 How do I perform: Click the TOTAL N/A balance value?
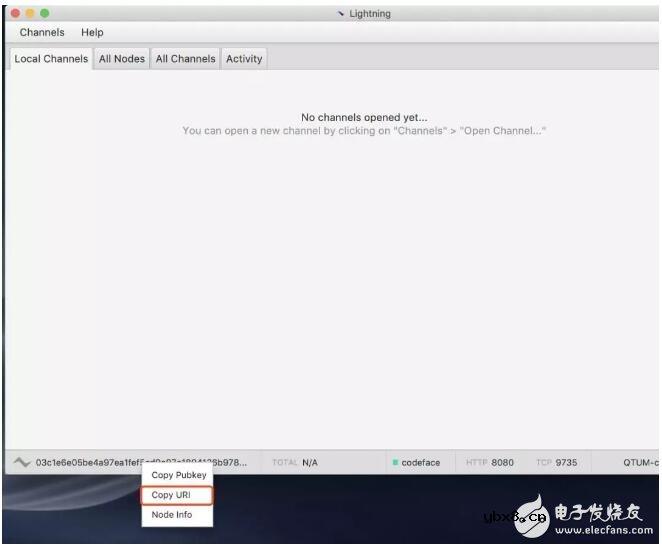pos(309,463)
